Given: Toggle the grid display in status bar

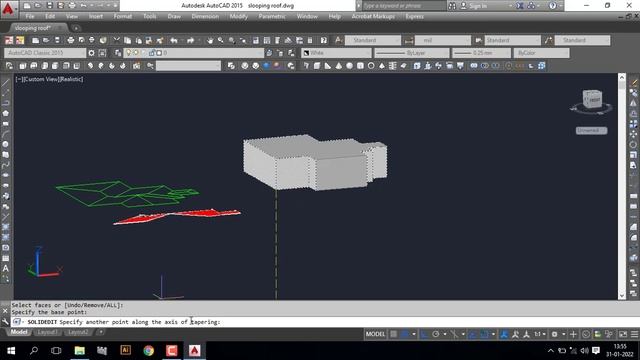Looking at the screenshot, I should (393, 334).
